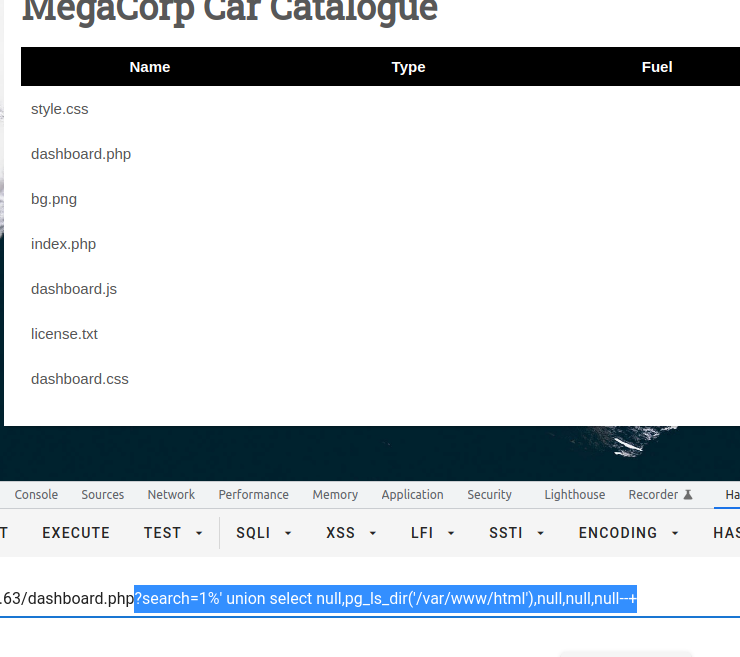Expand the ENCODING dropdown
Viewport: 740px width, 657px height.
628,533
